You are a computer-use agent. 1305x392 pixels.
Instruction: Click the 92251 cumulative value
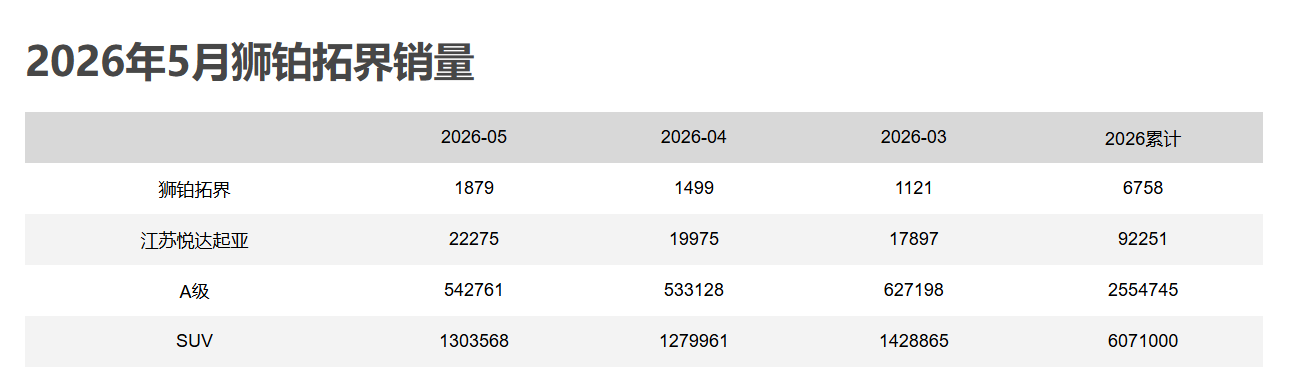[1143, 239]
